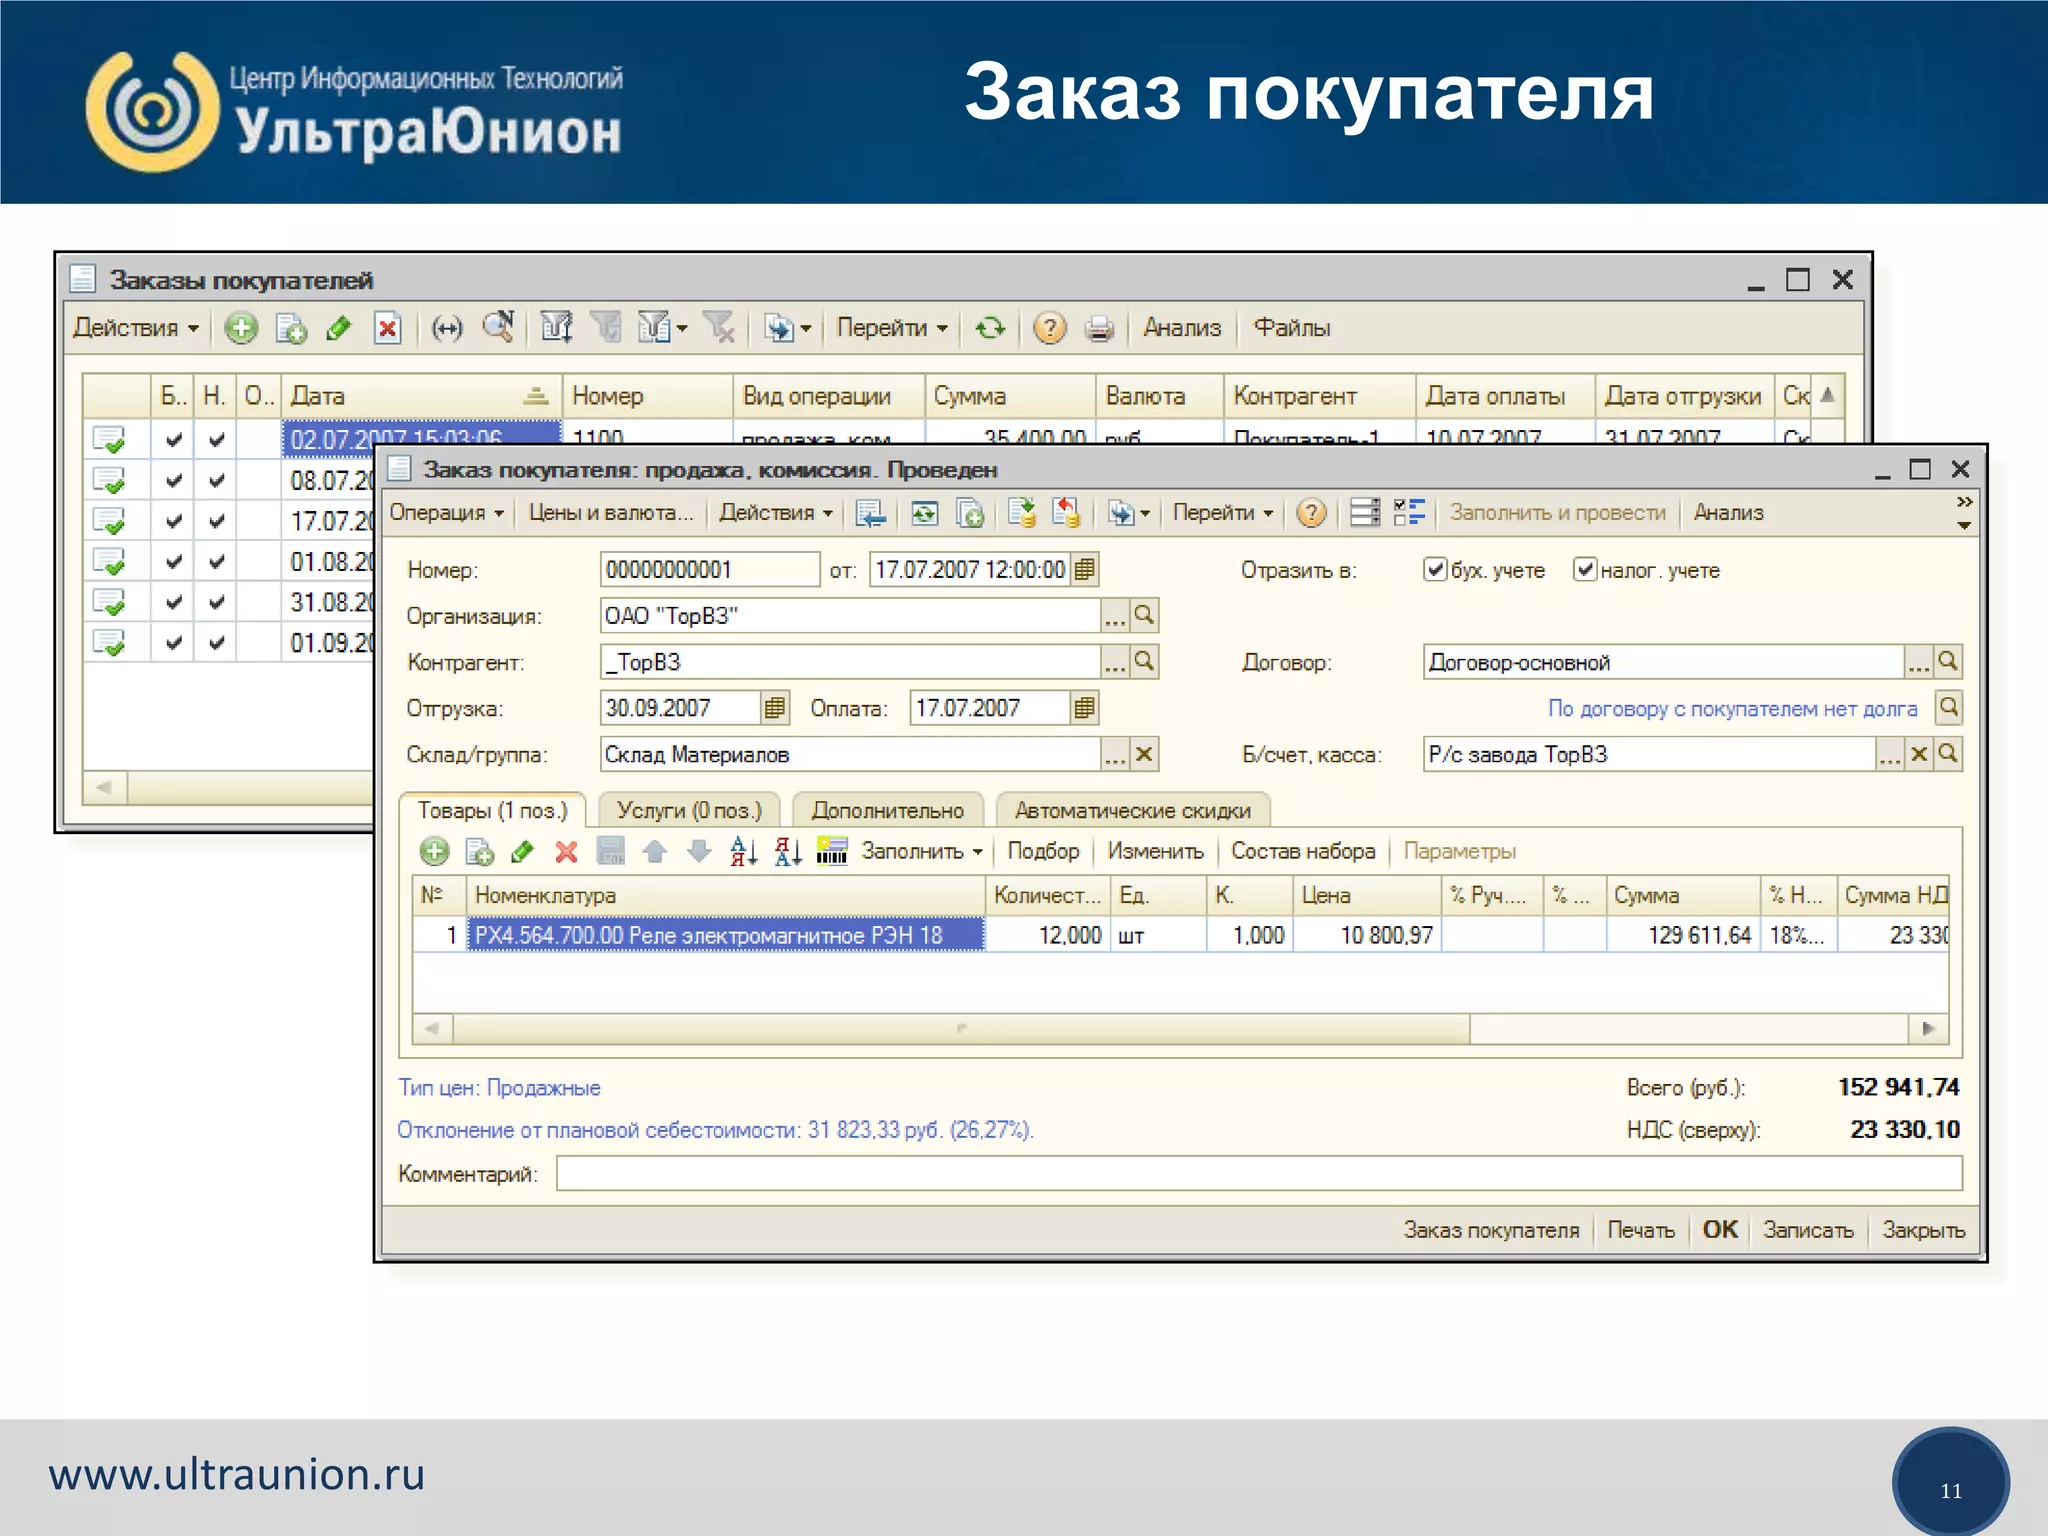Image resolution: width=2048 pixels, height=1536 pixels.
Task: Toggle the бух. учете checkbox
Action: pyautogui.click(x=1435, y=570)
